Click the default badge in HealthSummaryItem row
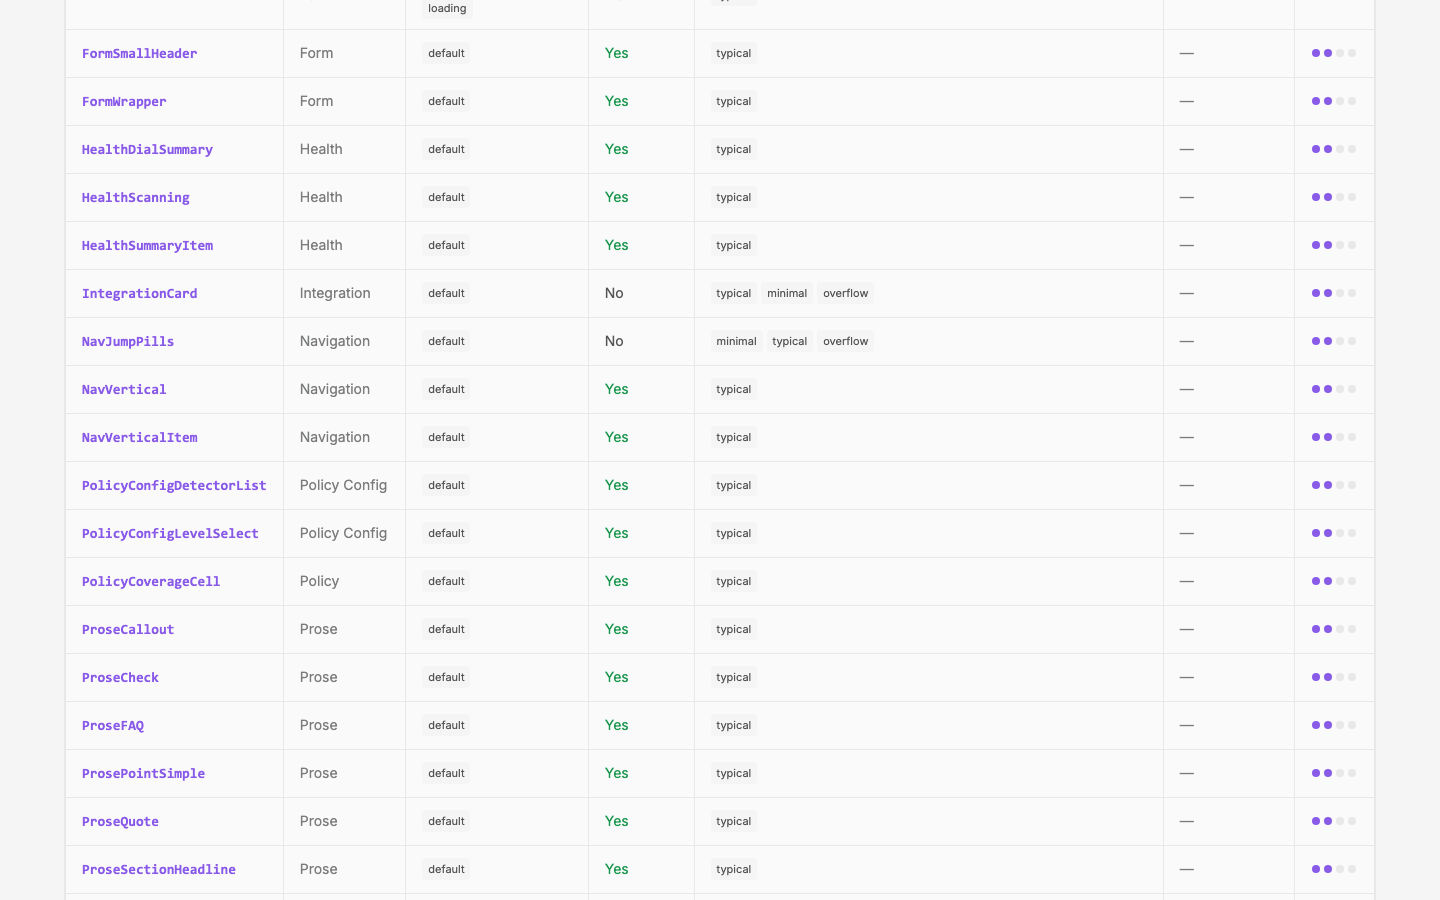Viewport: 1440px width, 900px height. click(x=446, y=245)
